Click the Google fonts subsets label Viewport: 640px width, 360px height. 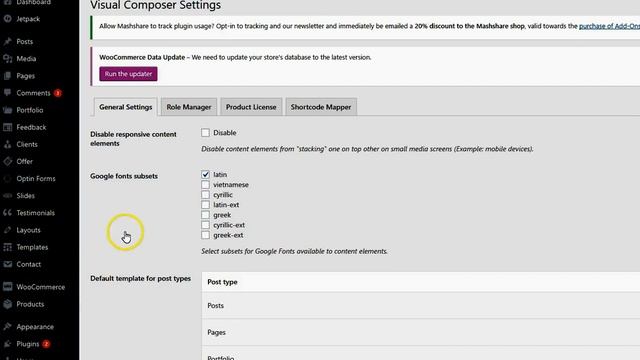click(x=124, y=176)
